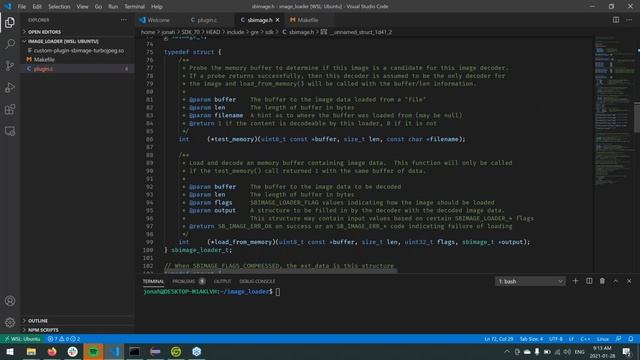Split the terminal panel
This screenshot has height=360, width=640.
[x=589, y=281]
